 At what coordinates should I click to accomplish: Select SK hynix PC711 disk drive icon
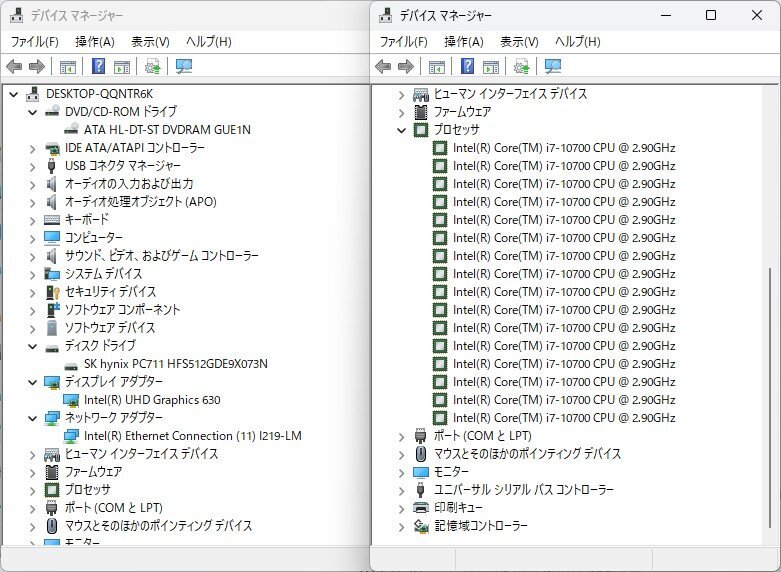tap(71, 365)
